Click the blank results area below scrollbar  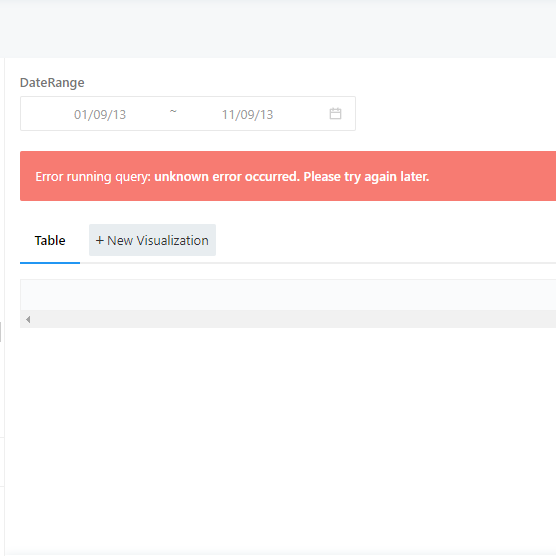tap(280, 440)
